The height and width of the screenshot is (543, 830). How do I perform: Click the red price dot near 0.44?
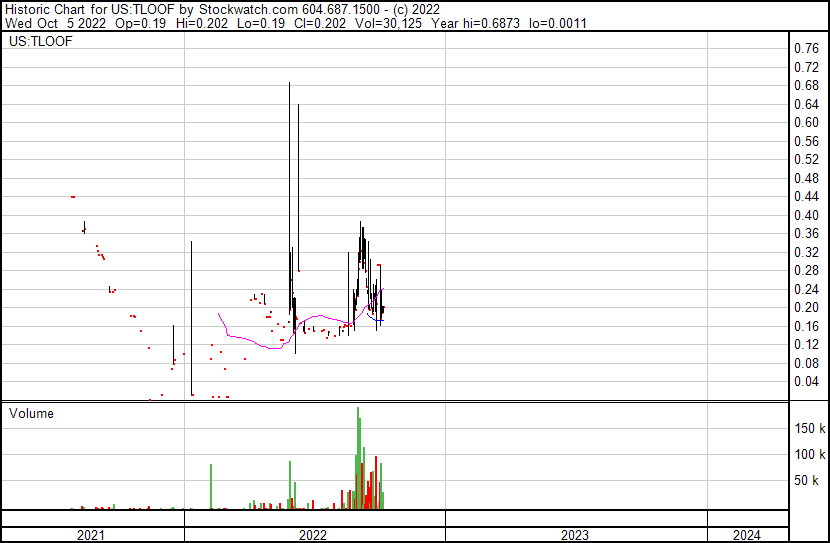[x=73, y=197]
